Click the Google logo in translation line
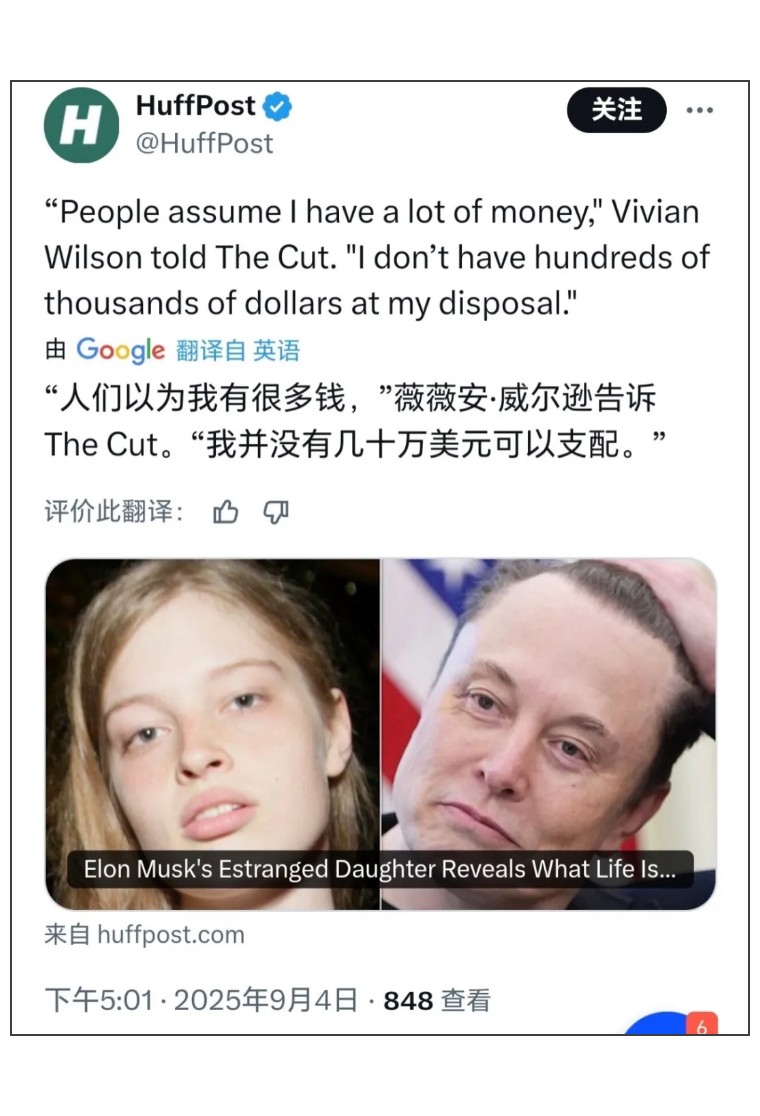The image size is (760, 1116). 120,350
